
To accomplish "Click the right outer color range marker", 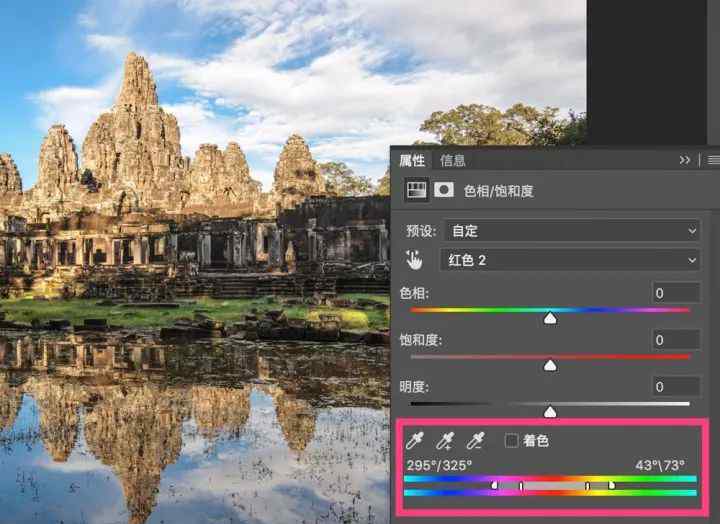I will [611, 485].
